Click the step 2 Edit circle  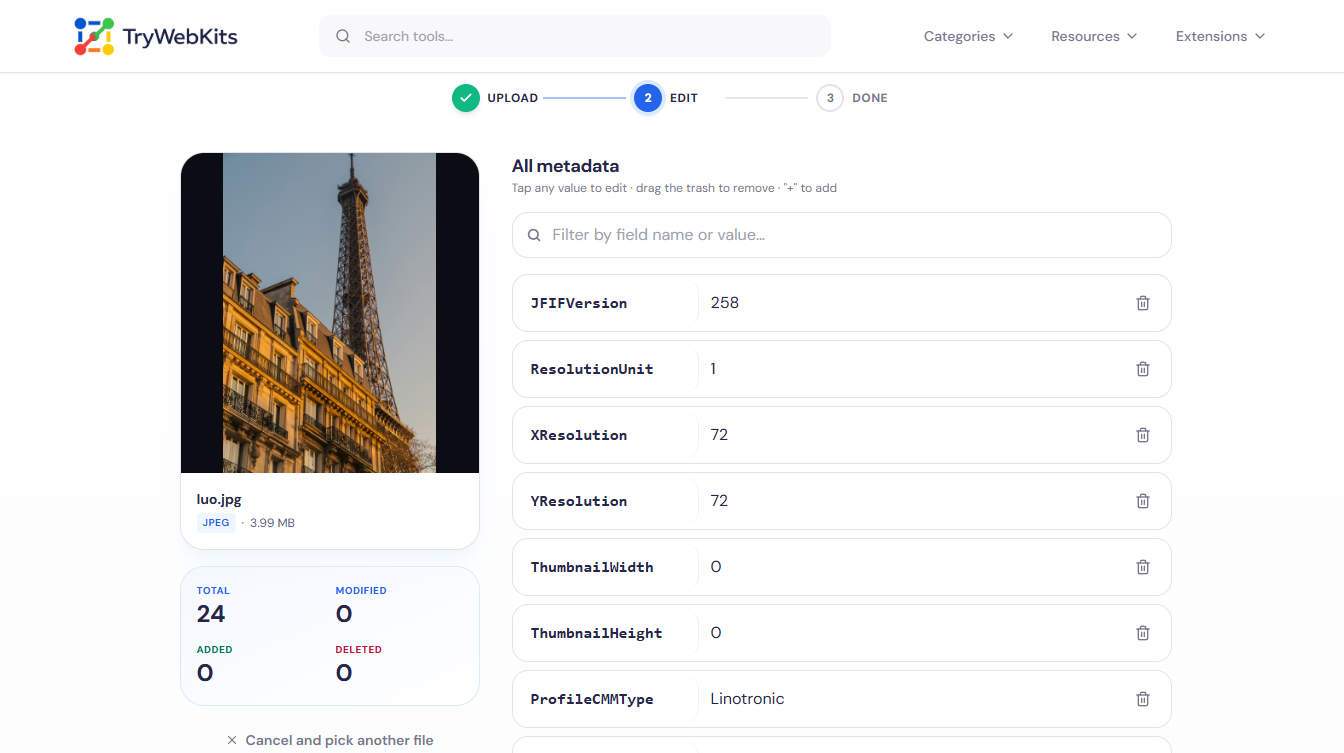[648, 98]
